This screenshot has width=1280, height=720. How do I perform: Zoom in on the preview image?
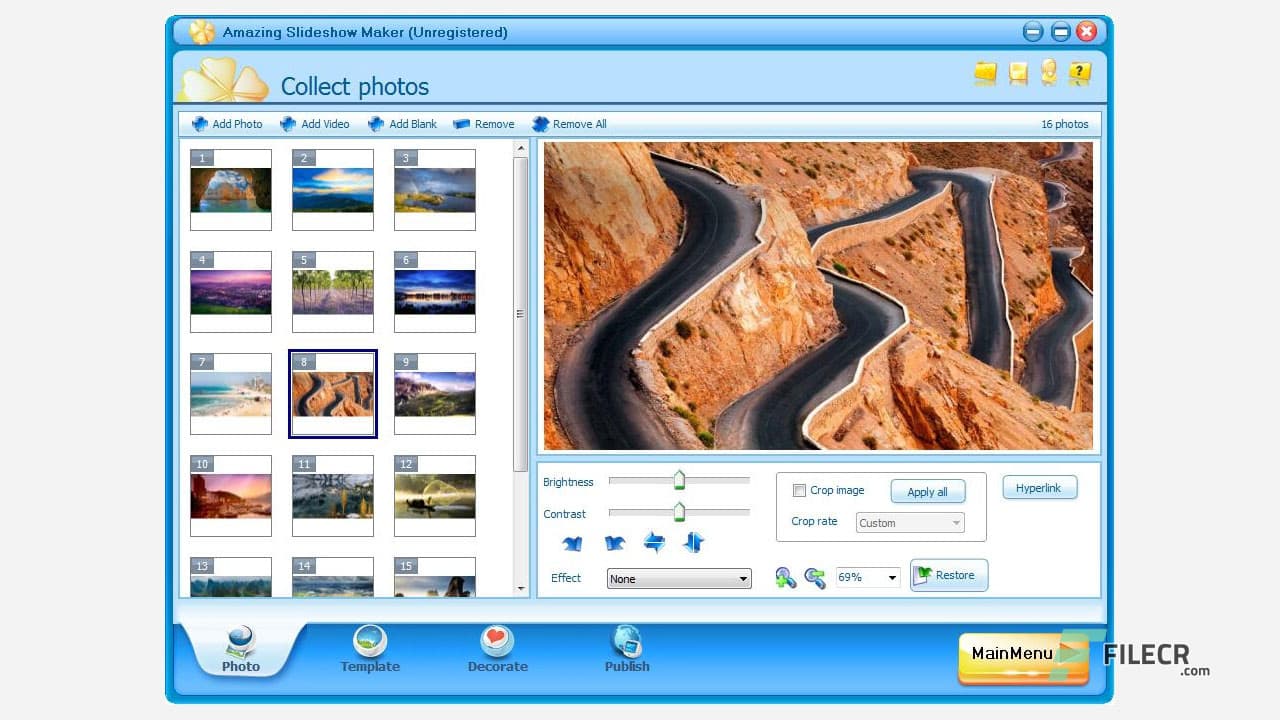[x=786, y=576]
